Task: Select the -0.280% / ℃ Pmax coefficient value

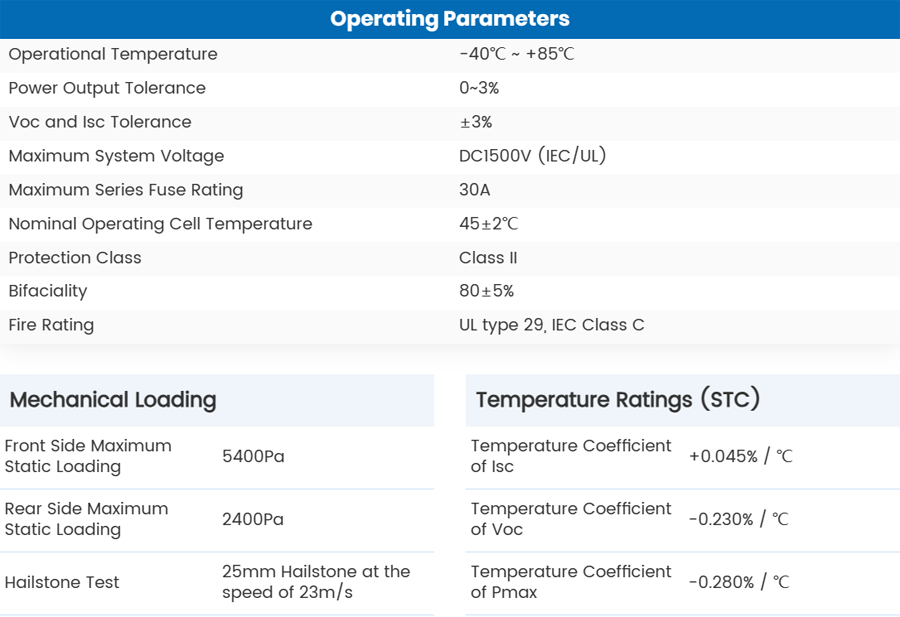Action: [x=738, y=582]
